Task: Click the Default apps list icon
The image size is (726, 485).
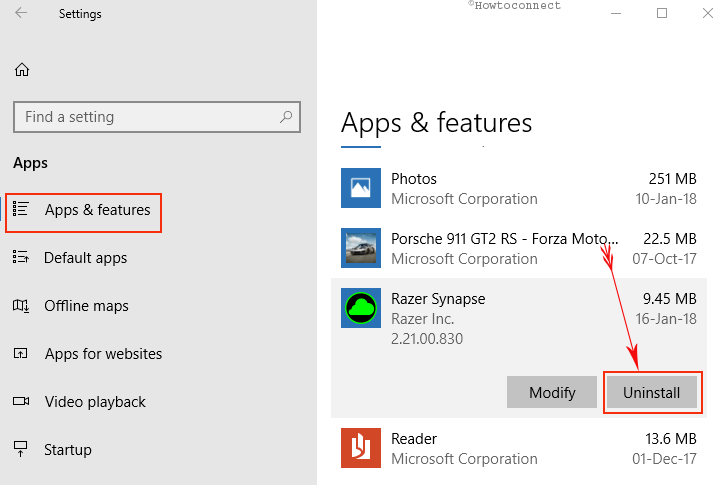Action: click(x=21, y=257)
